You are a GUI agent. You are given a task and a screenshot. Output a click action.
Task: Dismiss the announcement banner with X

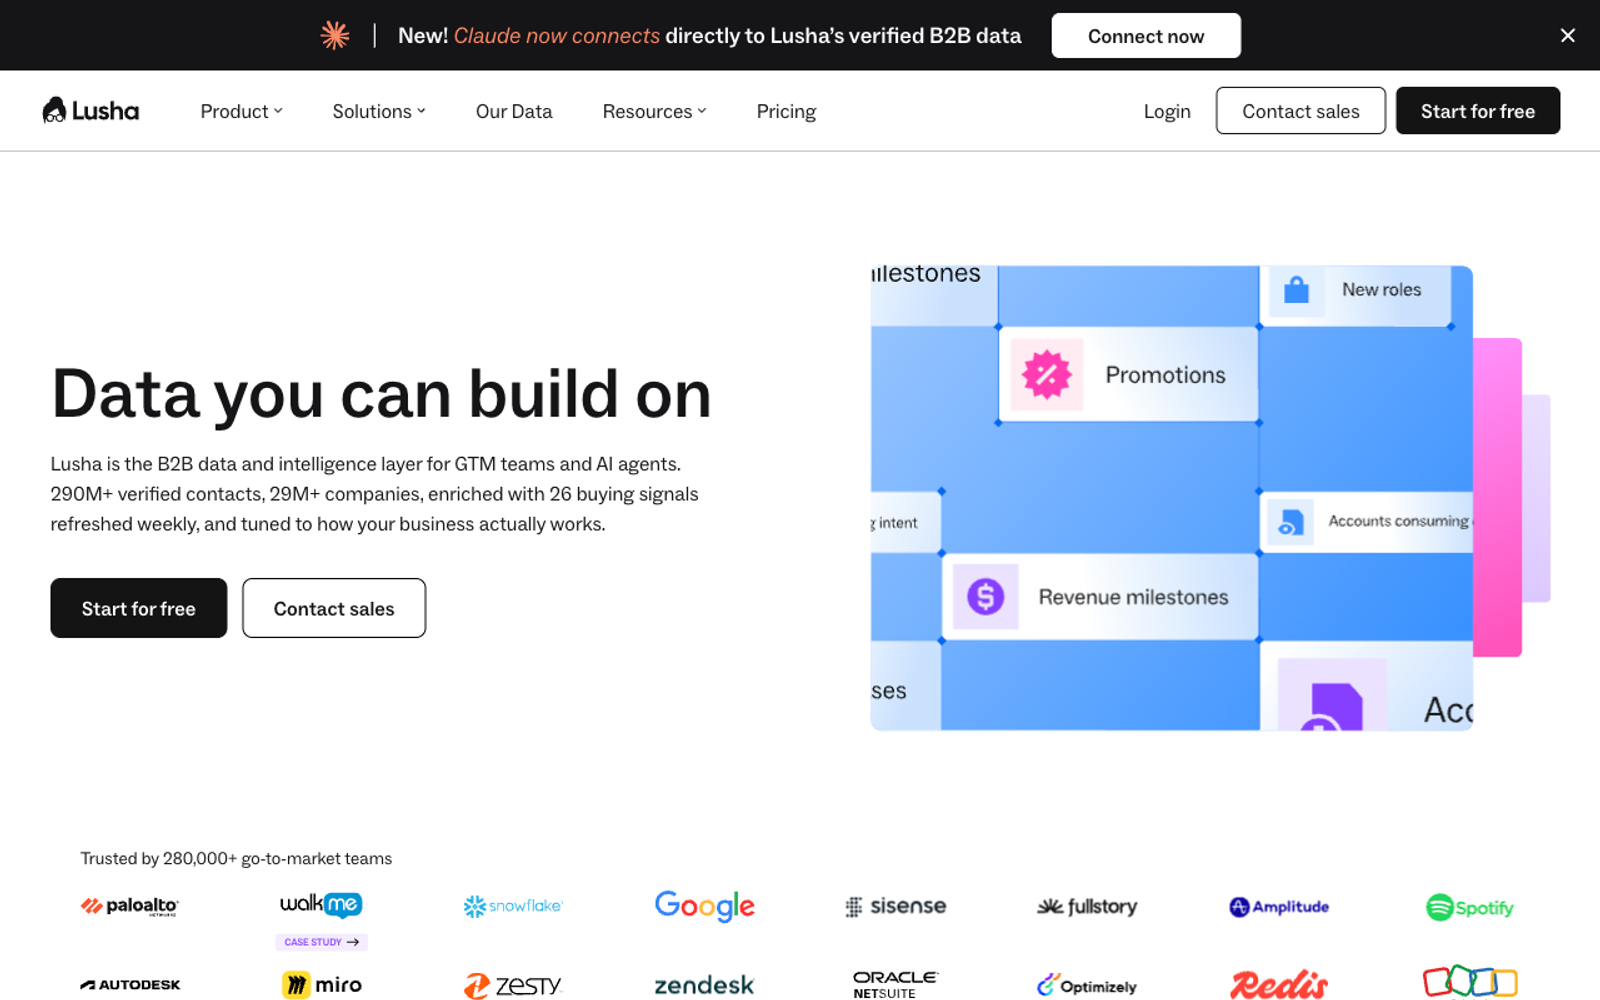coord(1567,36)
